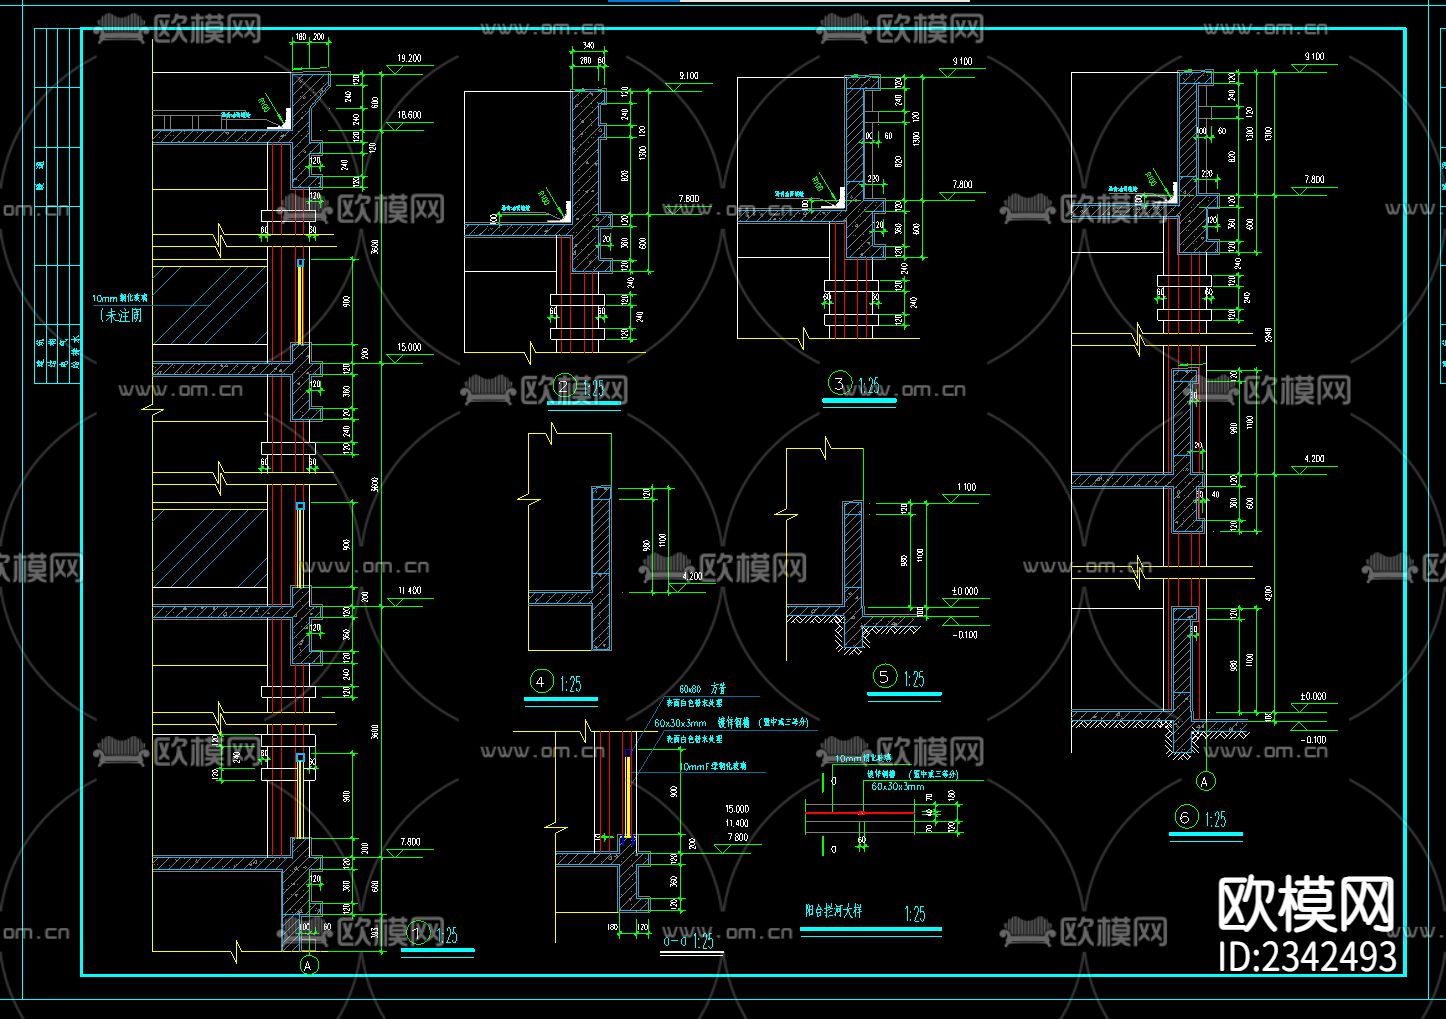Click the 60x80 square tube annotation
This screenshot has width=1446, height=1019.
[x=701, y=690]
